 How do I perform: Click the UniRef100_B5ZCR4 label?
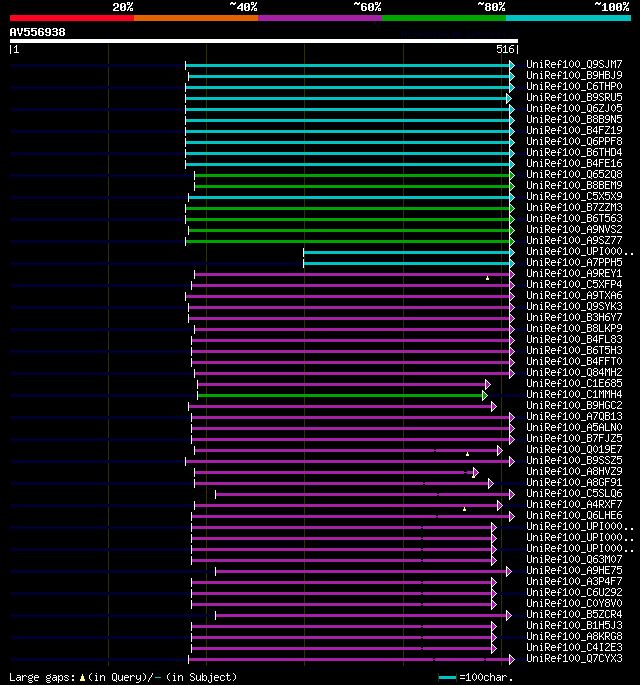tap(574, 614)
